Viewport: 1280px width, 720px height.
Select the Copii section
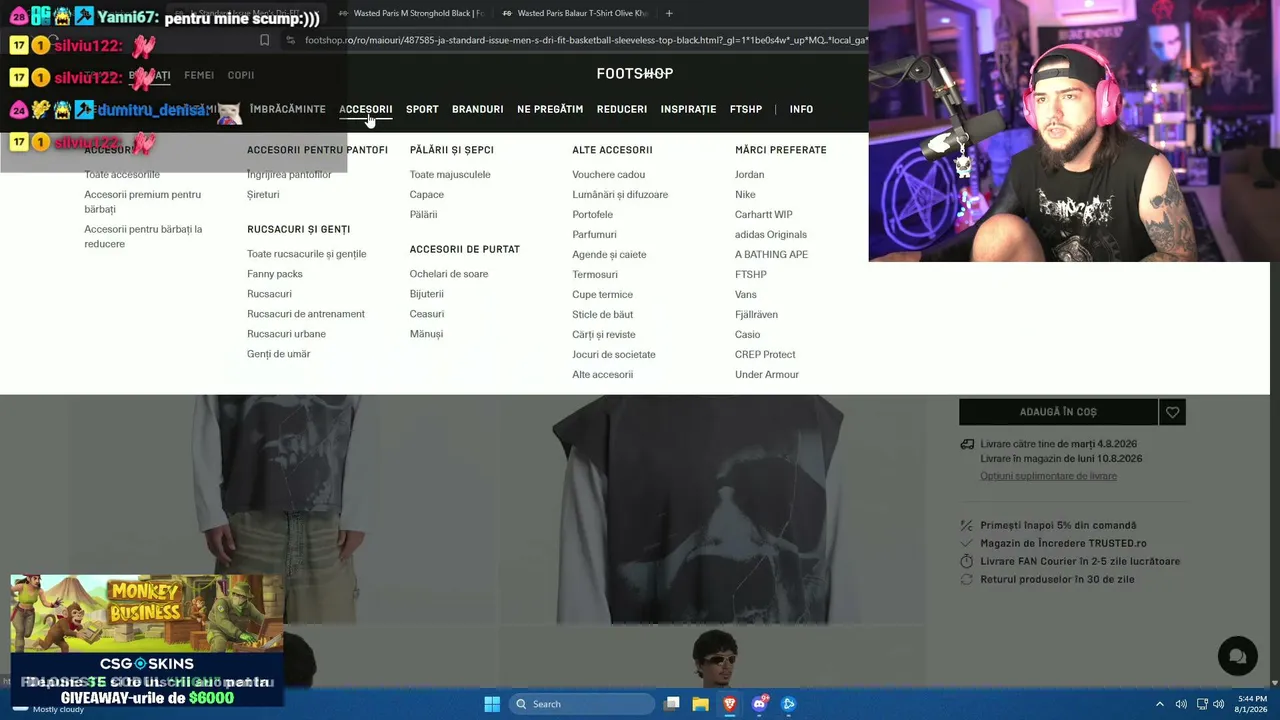tap(241, 75)
